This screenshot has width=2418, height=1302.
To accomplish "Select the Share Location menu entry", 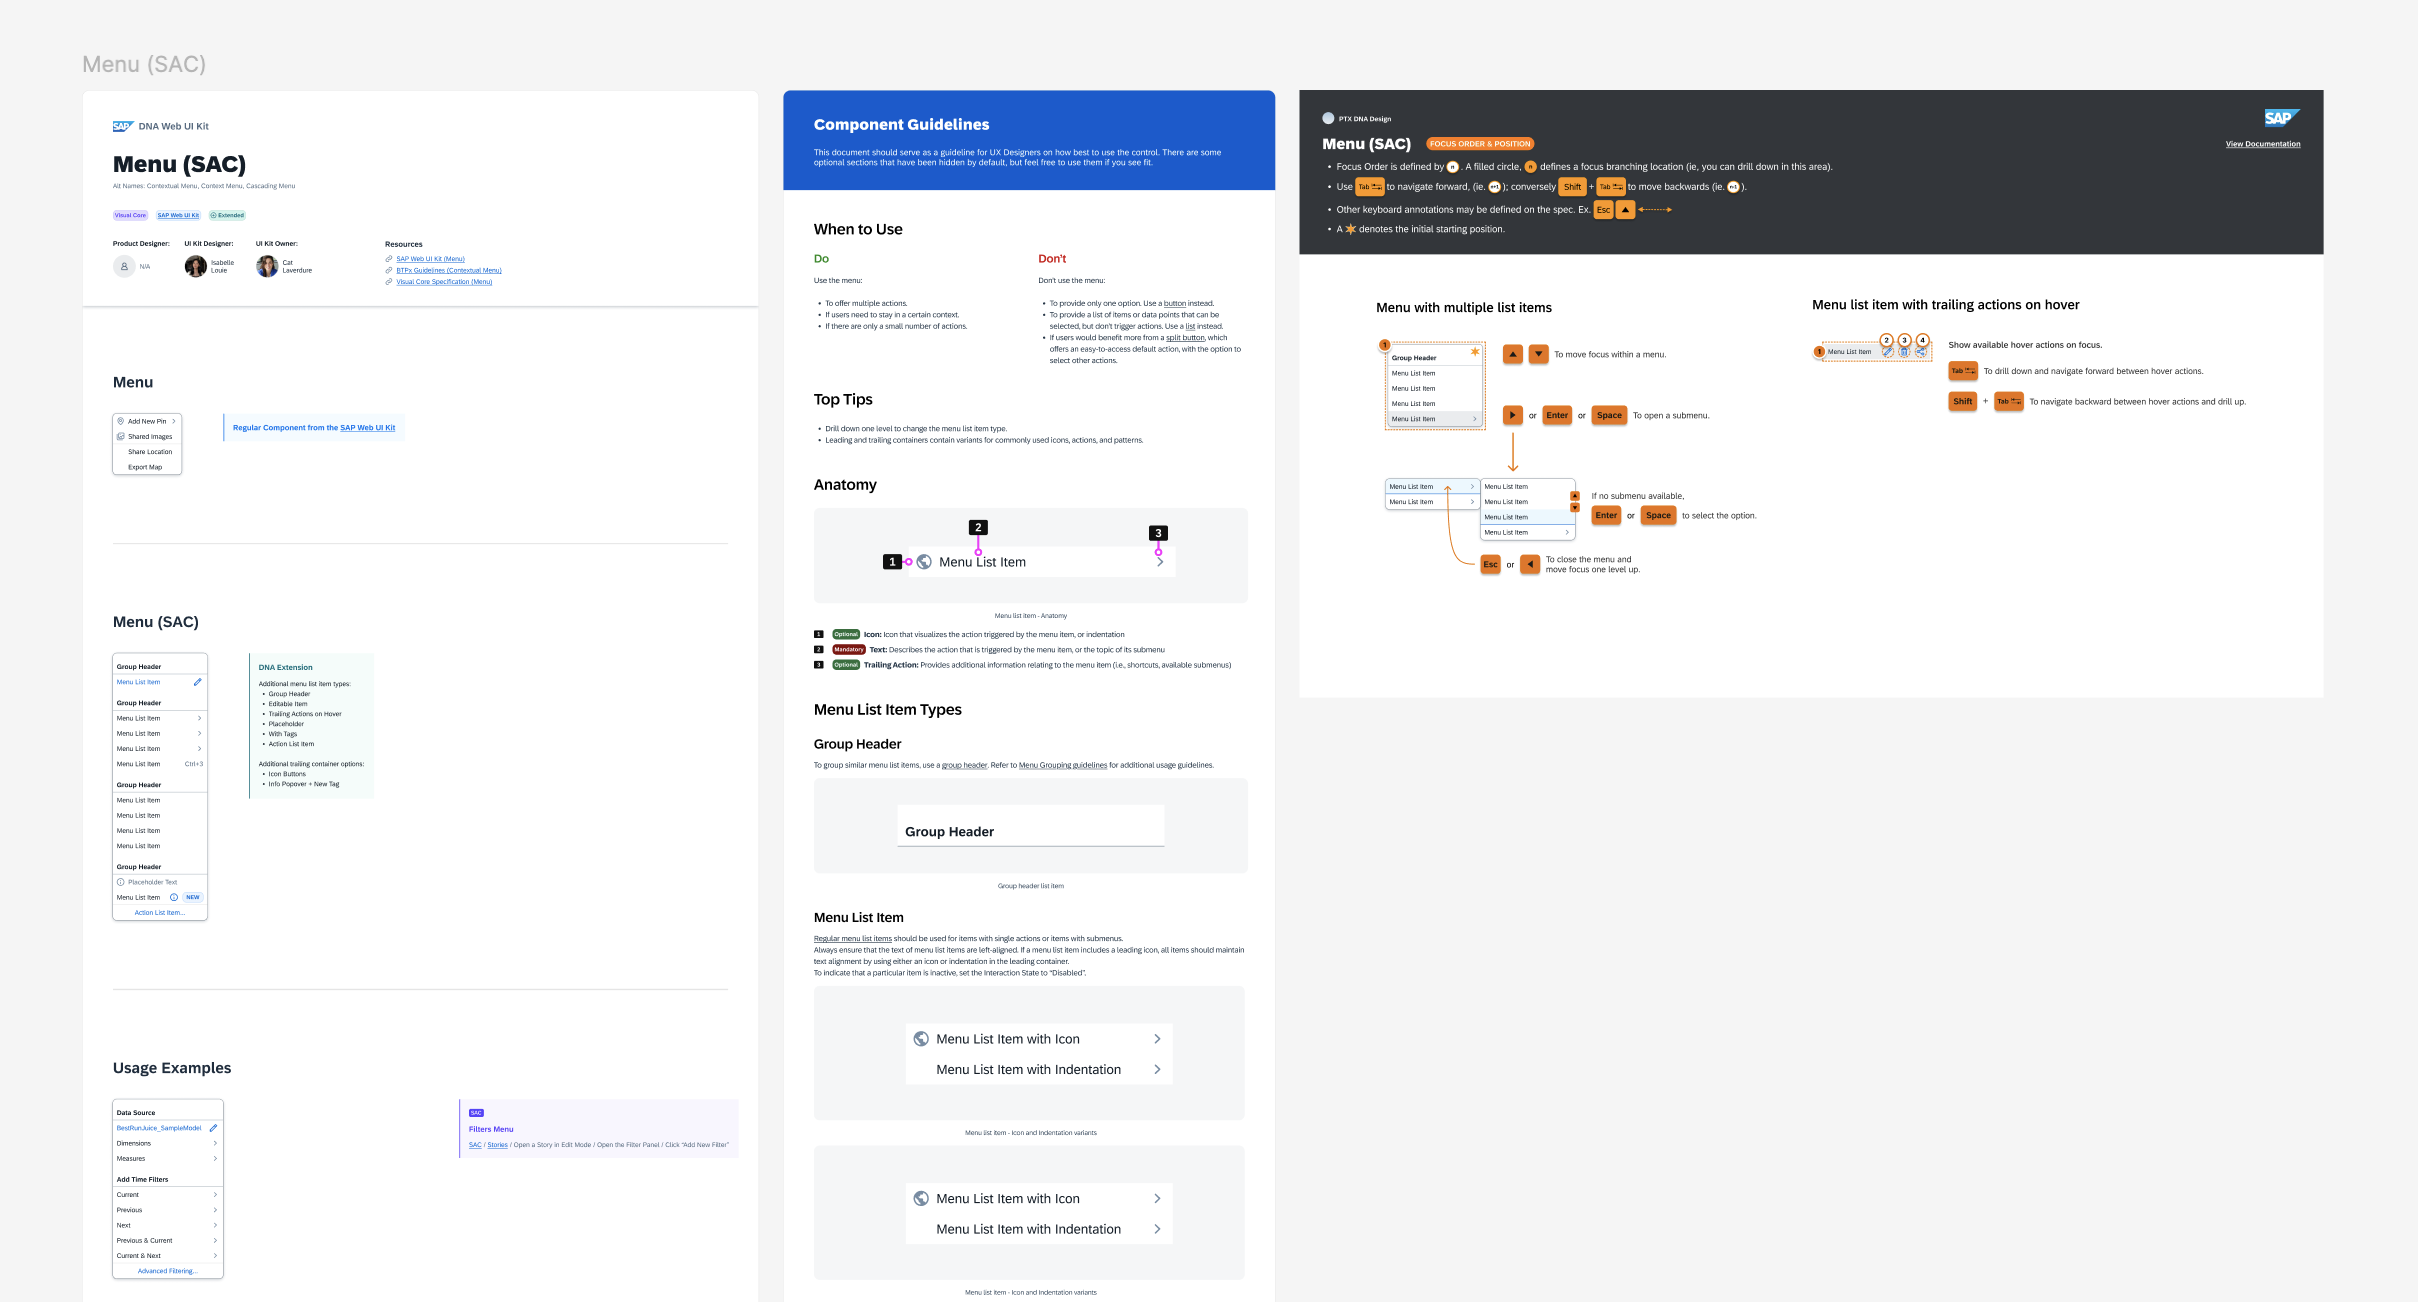I will pyautogui.click(x=150, y=452).
